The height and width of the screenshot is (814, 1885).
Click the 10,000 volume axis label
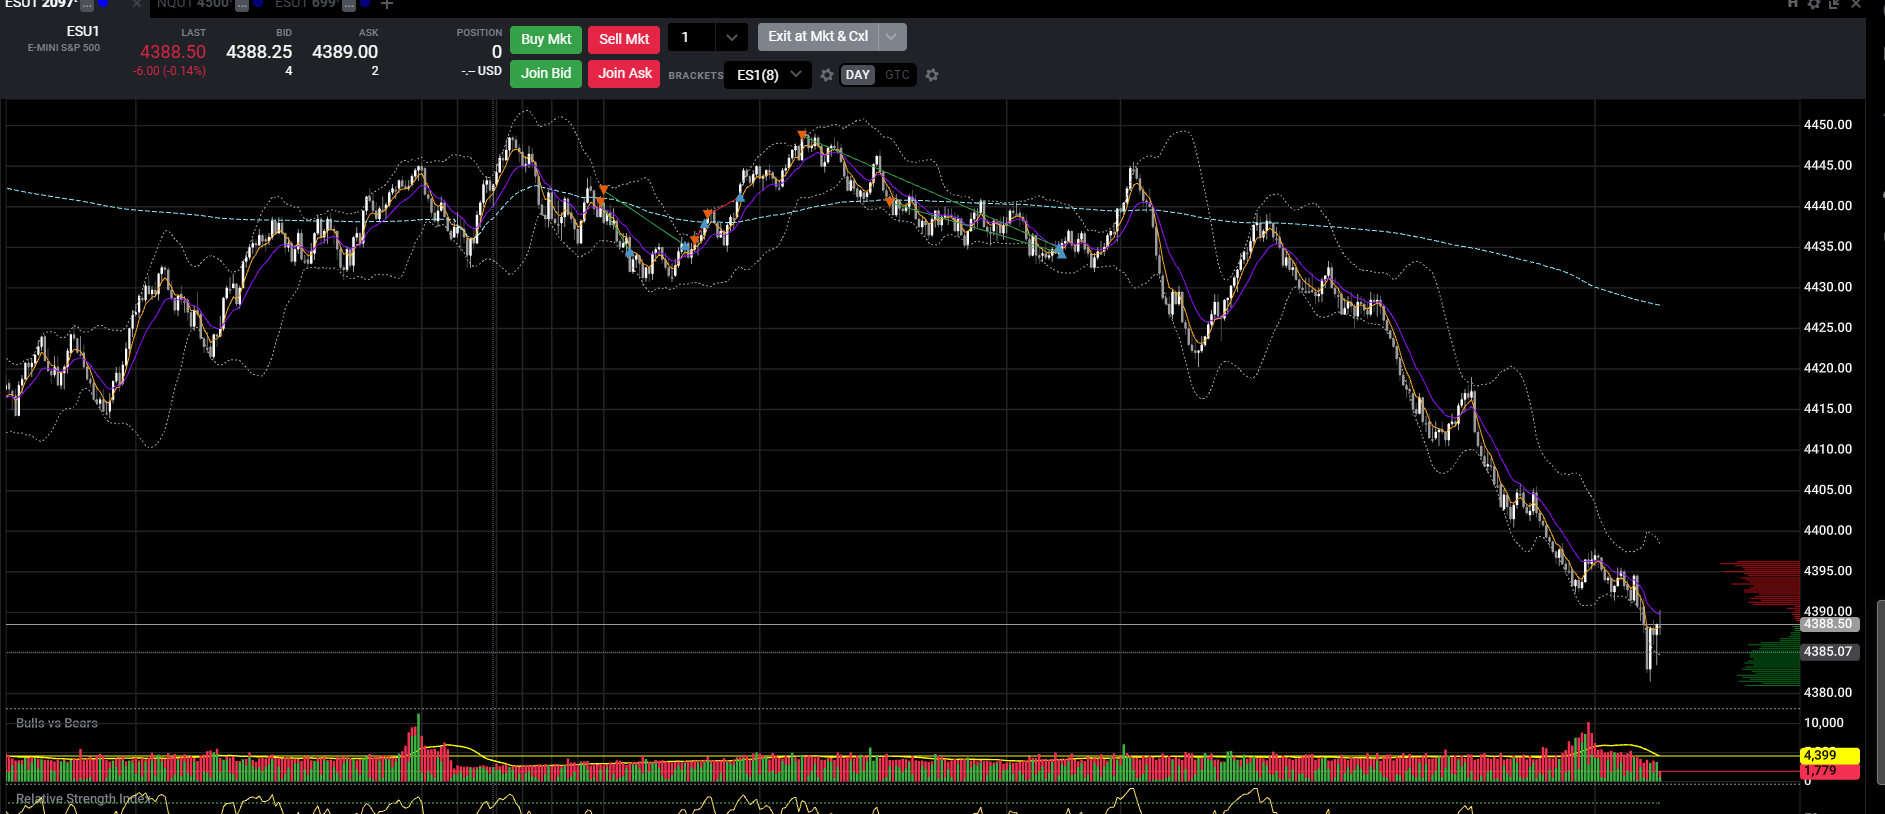(x=1824, y=723)
